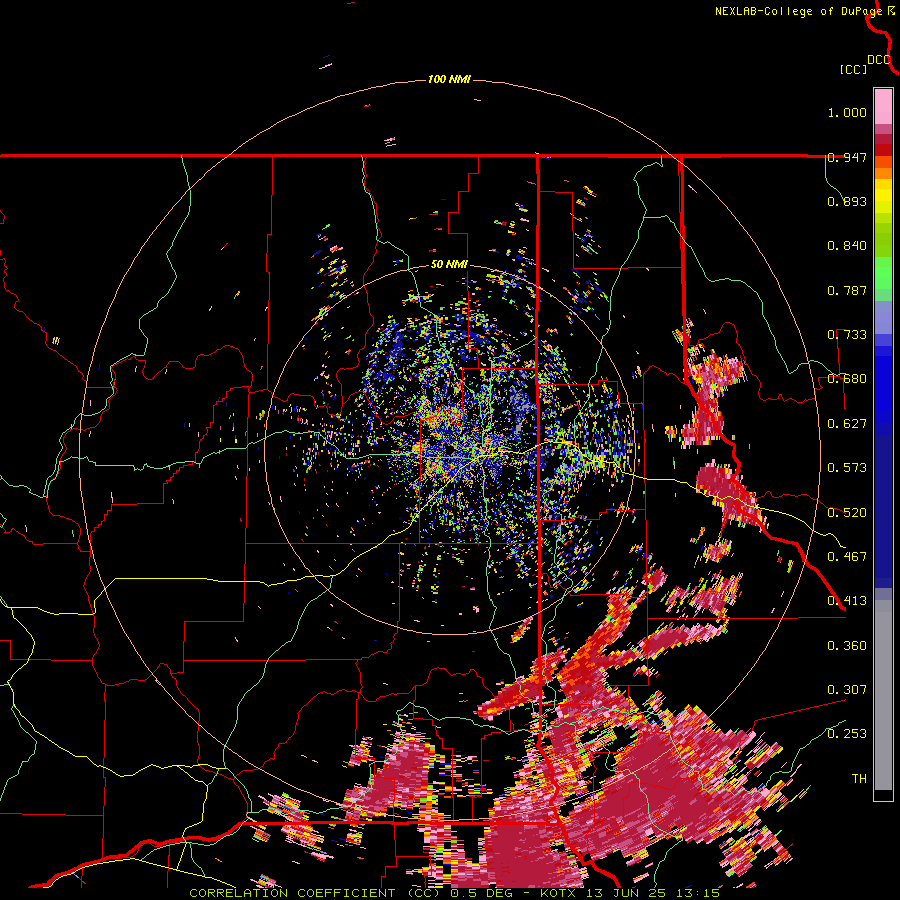The image size is (900, 900).
Task: Click the 0.253 color scale value
Action: [x=847, y=734]
